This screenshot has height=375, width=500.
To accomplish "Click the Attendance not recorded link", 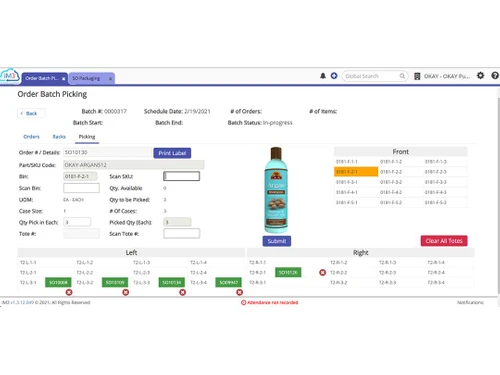I will pos(272,303).
